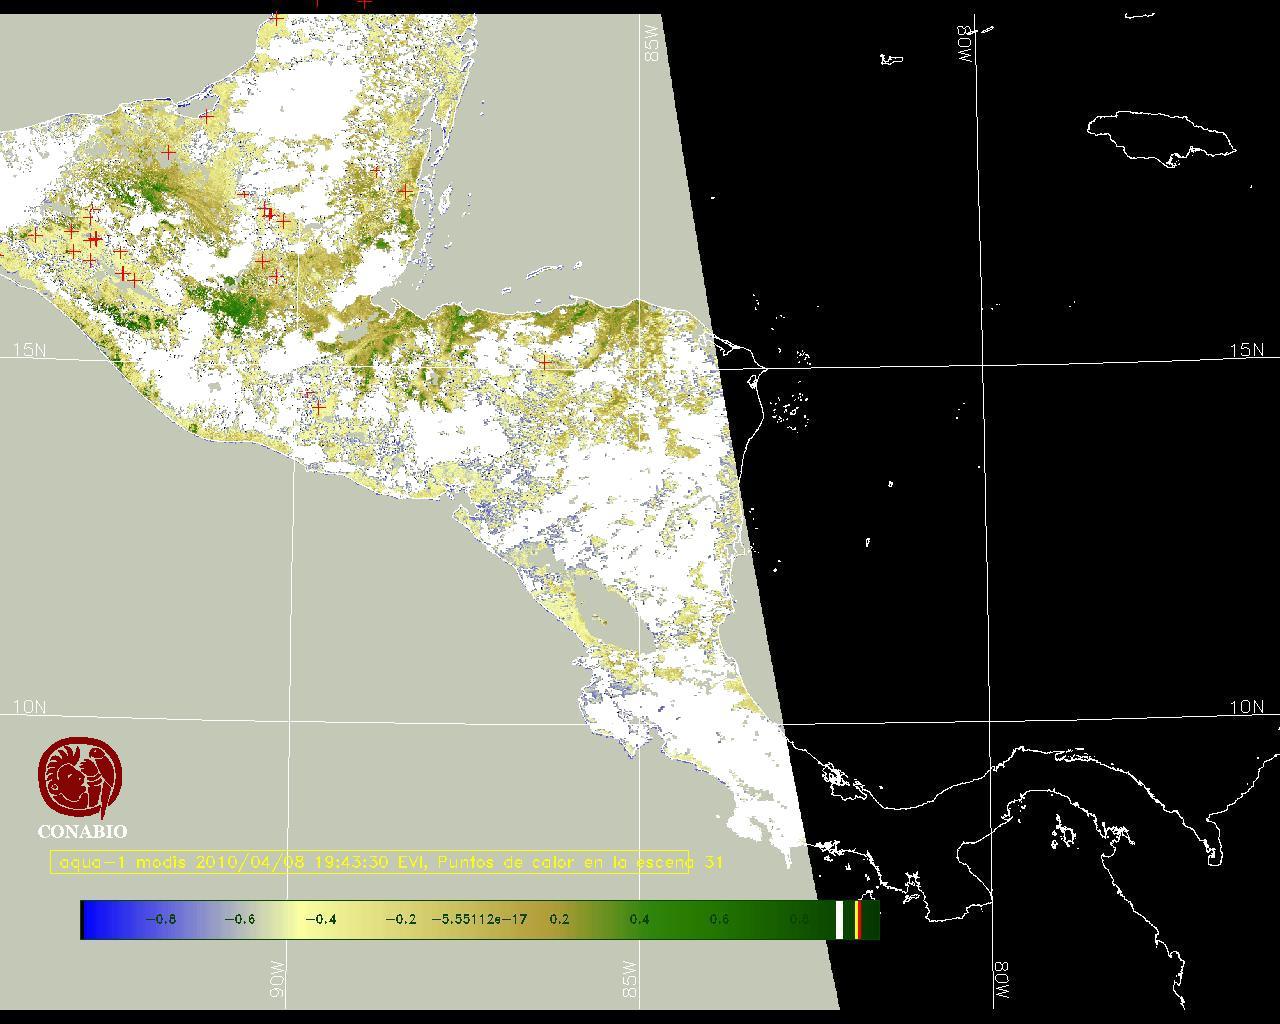Select the red hotspot cross on the Pacific coast near El Salvador
The height and width of the screenshot is (1024, 1280).
click(318, 406)
